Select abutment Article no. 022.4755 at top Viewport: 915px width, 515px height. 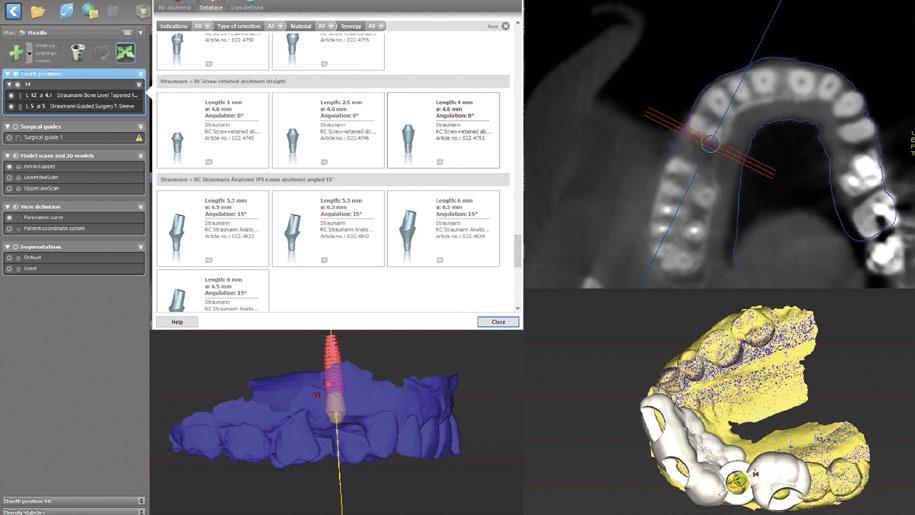pos(329,51)
